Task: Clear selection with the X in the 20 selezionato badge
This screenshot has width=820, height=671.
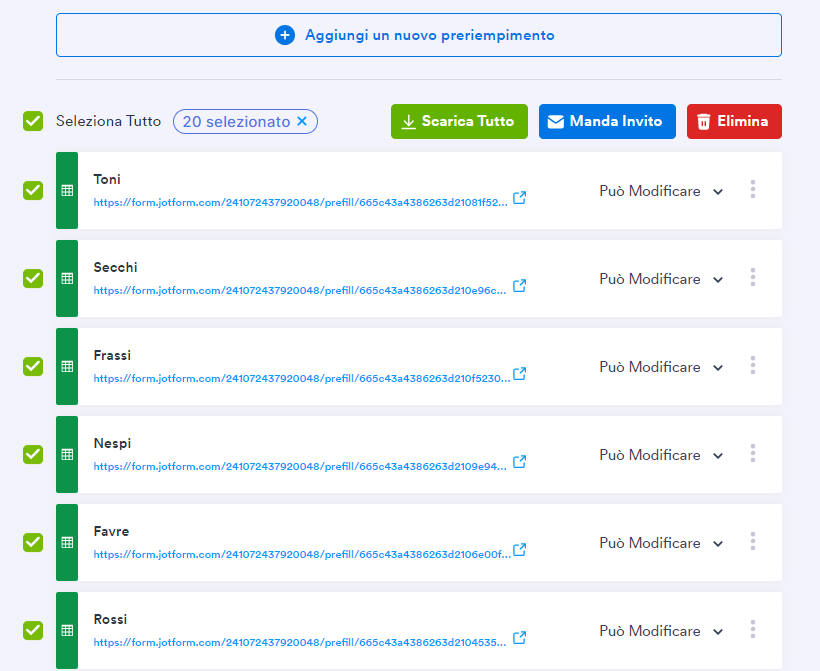Action: (302, 121)
